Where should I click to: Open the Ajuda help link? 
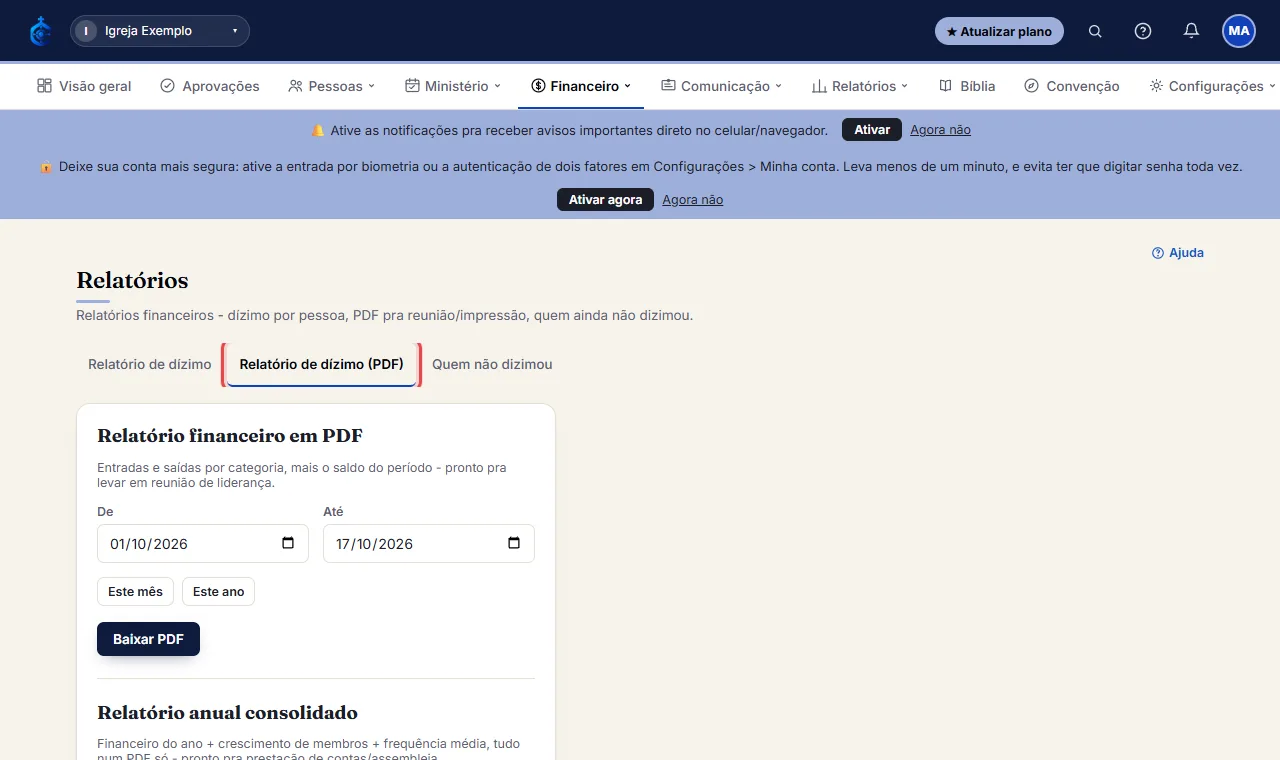pos(1178,253)
